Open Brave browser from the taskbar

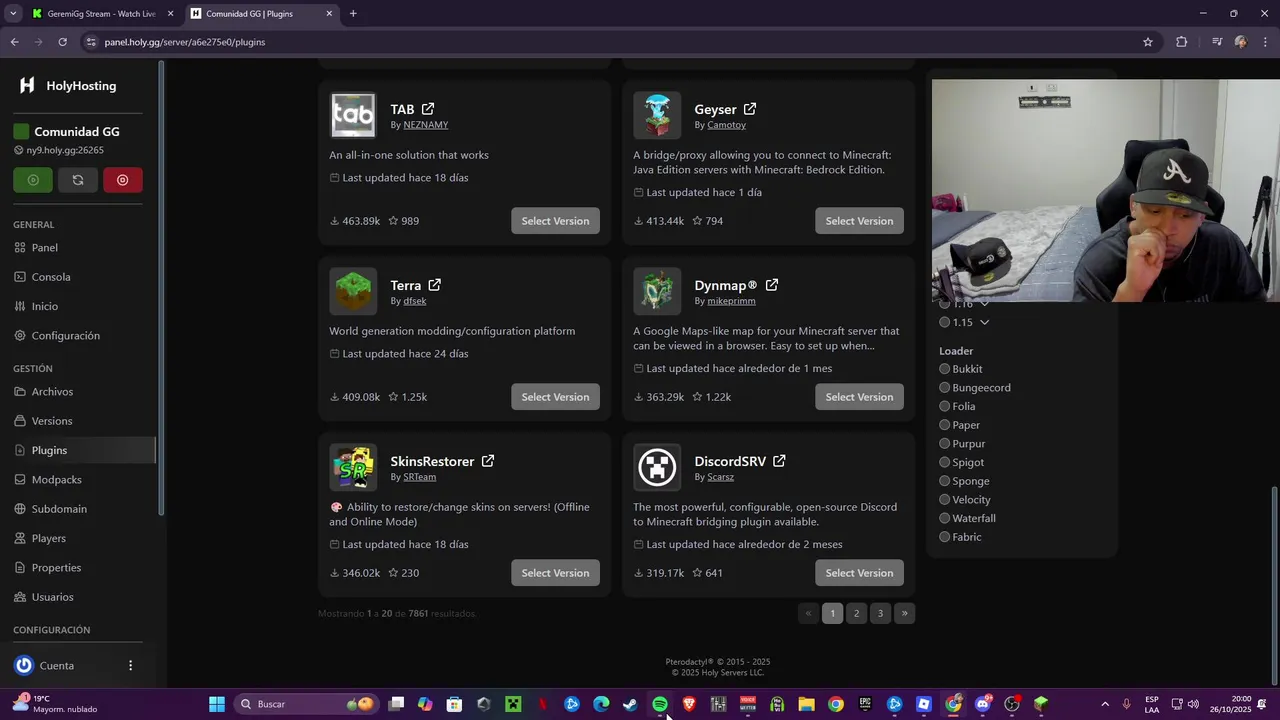pos(689,704)
